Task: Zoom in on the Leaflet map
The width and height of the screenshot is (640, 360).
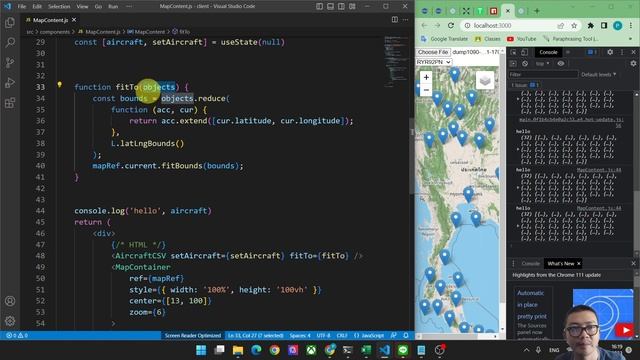Action: tap(426, 77)
